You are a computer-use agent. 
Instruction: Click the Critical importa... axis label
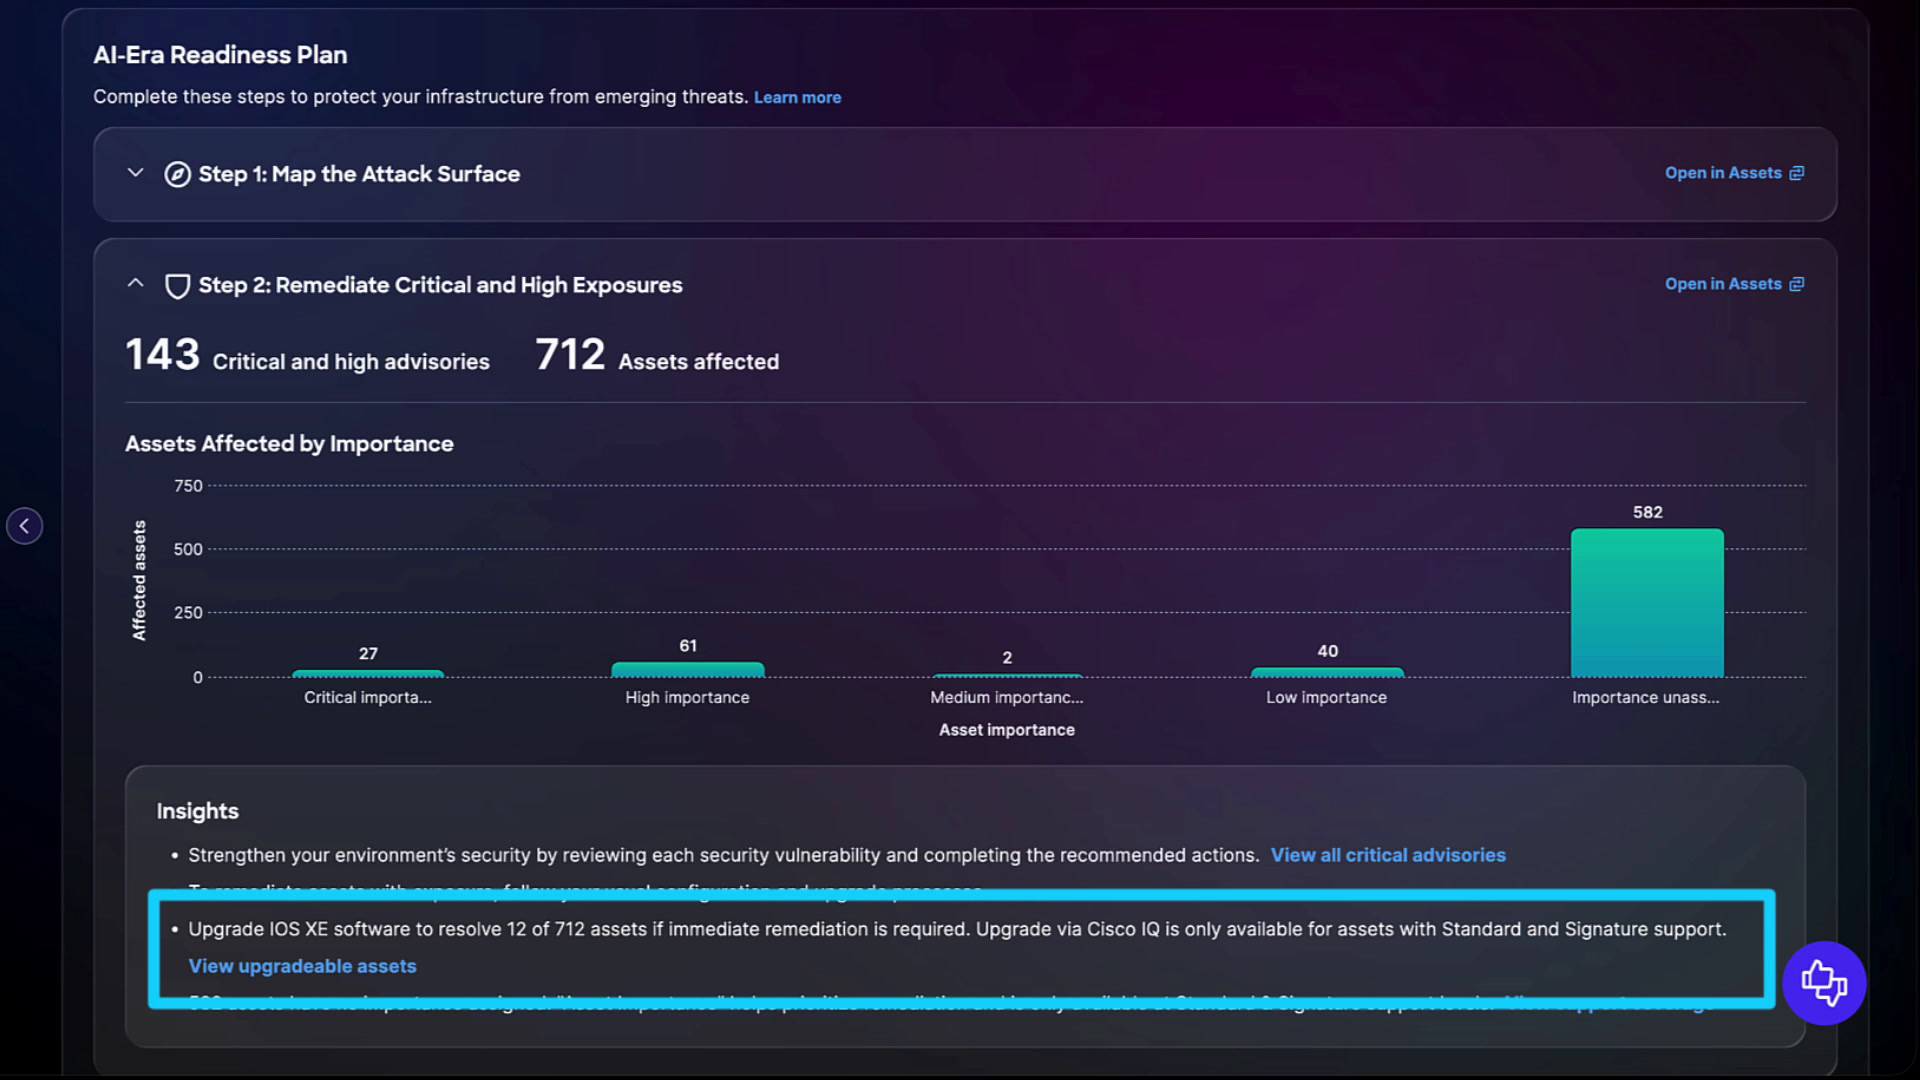coord(368,697)
